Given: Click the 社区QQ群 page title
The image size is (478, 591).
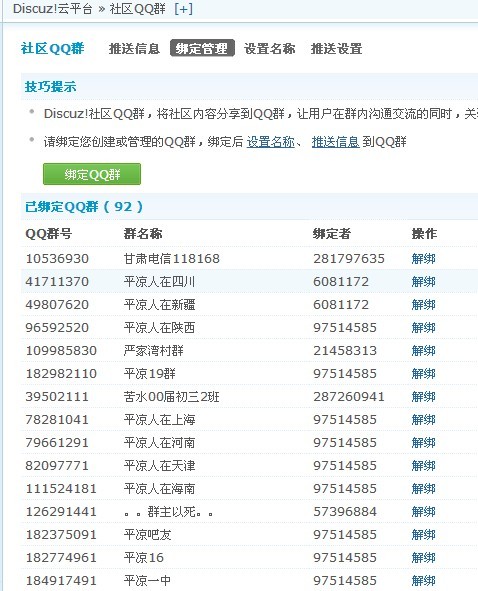Looking at the screenshot, I should pos(53,49).
